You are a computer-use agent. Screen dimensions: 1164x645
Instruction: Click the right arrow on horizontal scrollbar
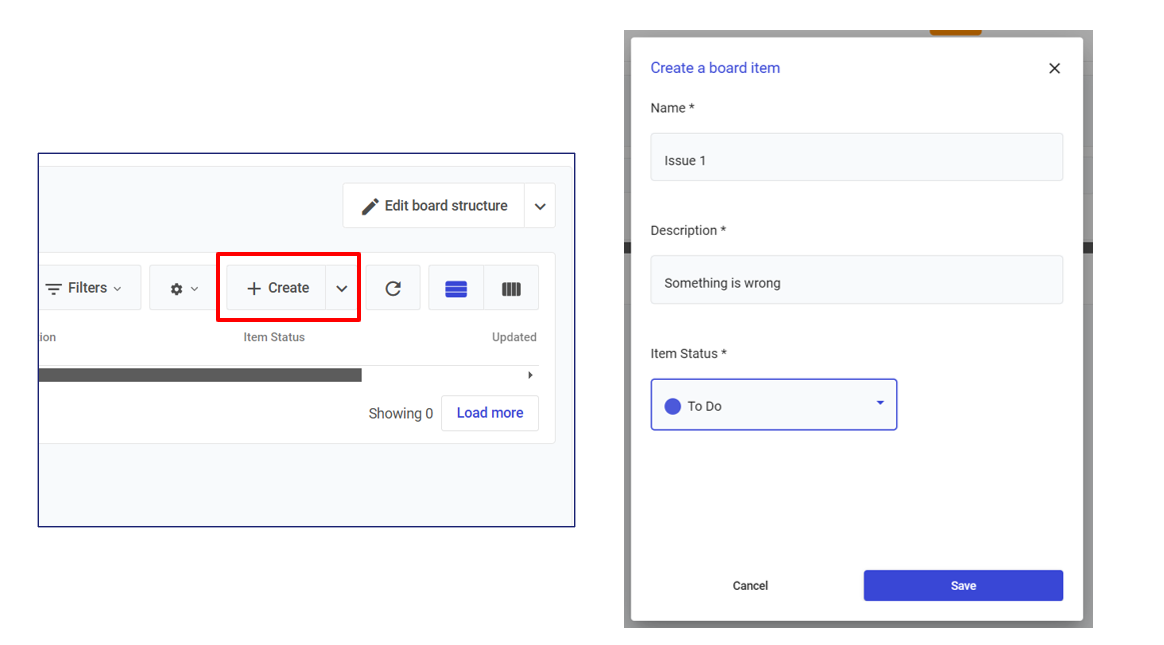[x=530, y=375]
